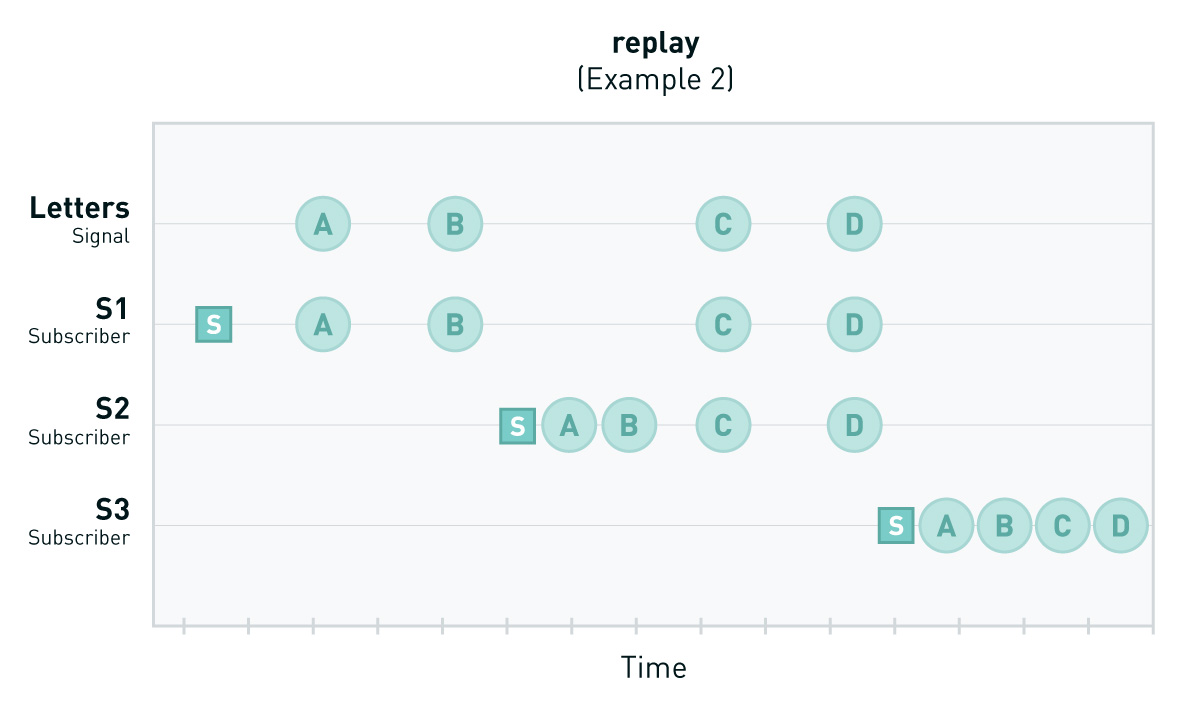The width and height of the screenshot is (1180, 710).
Task: Click the Letters Signal row label
Action: click(x=80, y=220)
